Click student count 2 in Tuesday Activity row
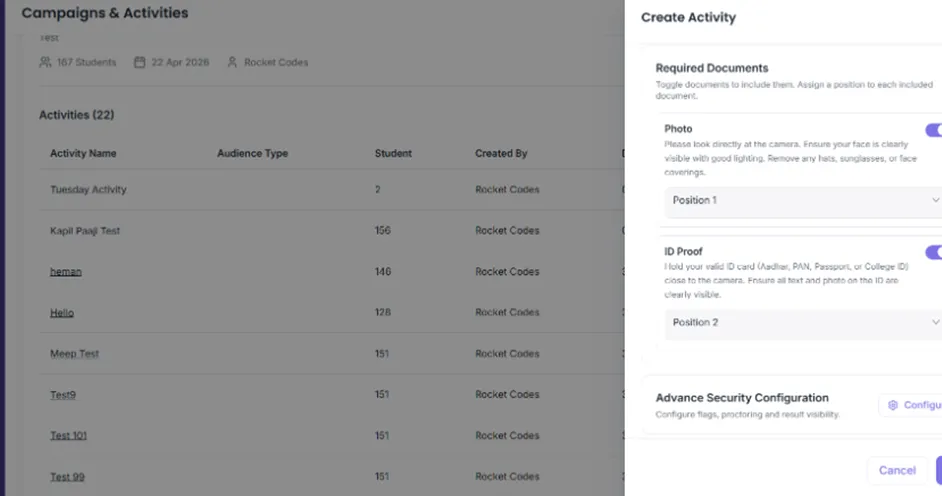942x496 pixels. pos(378,189)
